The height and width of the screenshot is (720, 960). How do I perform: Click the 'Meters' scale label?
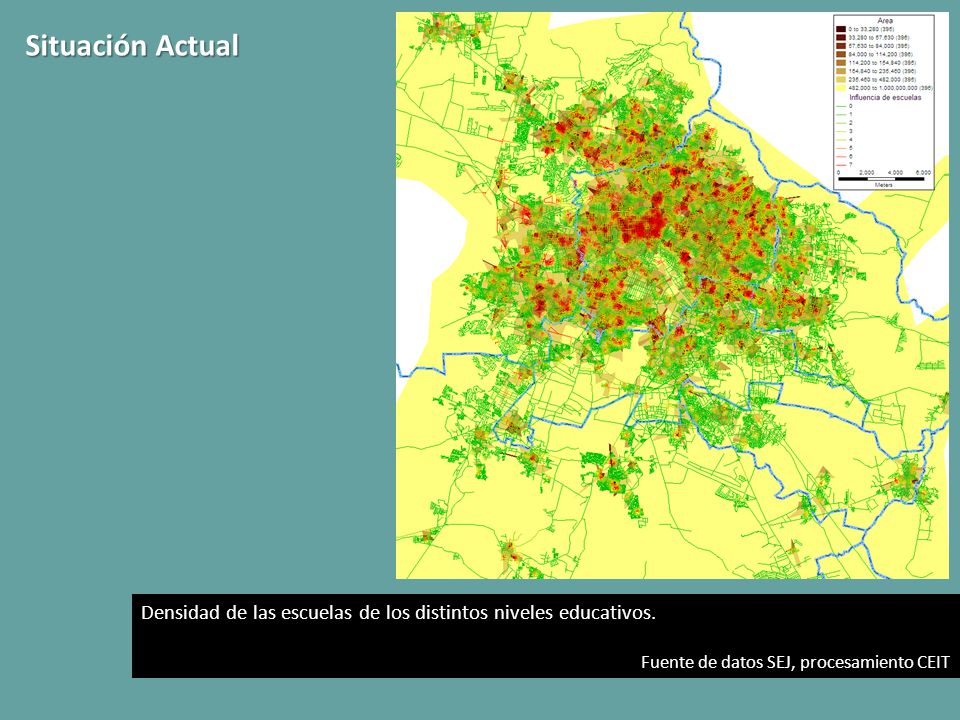click(883, 185)
